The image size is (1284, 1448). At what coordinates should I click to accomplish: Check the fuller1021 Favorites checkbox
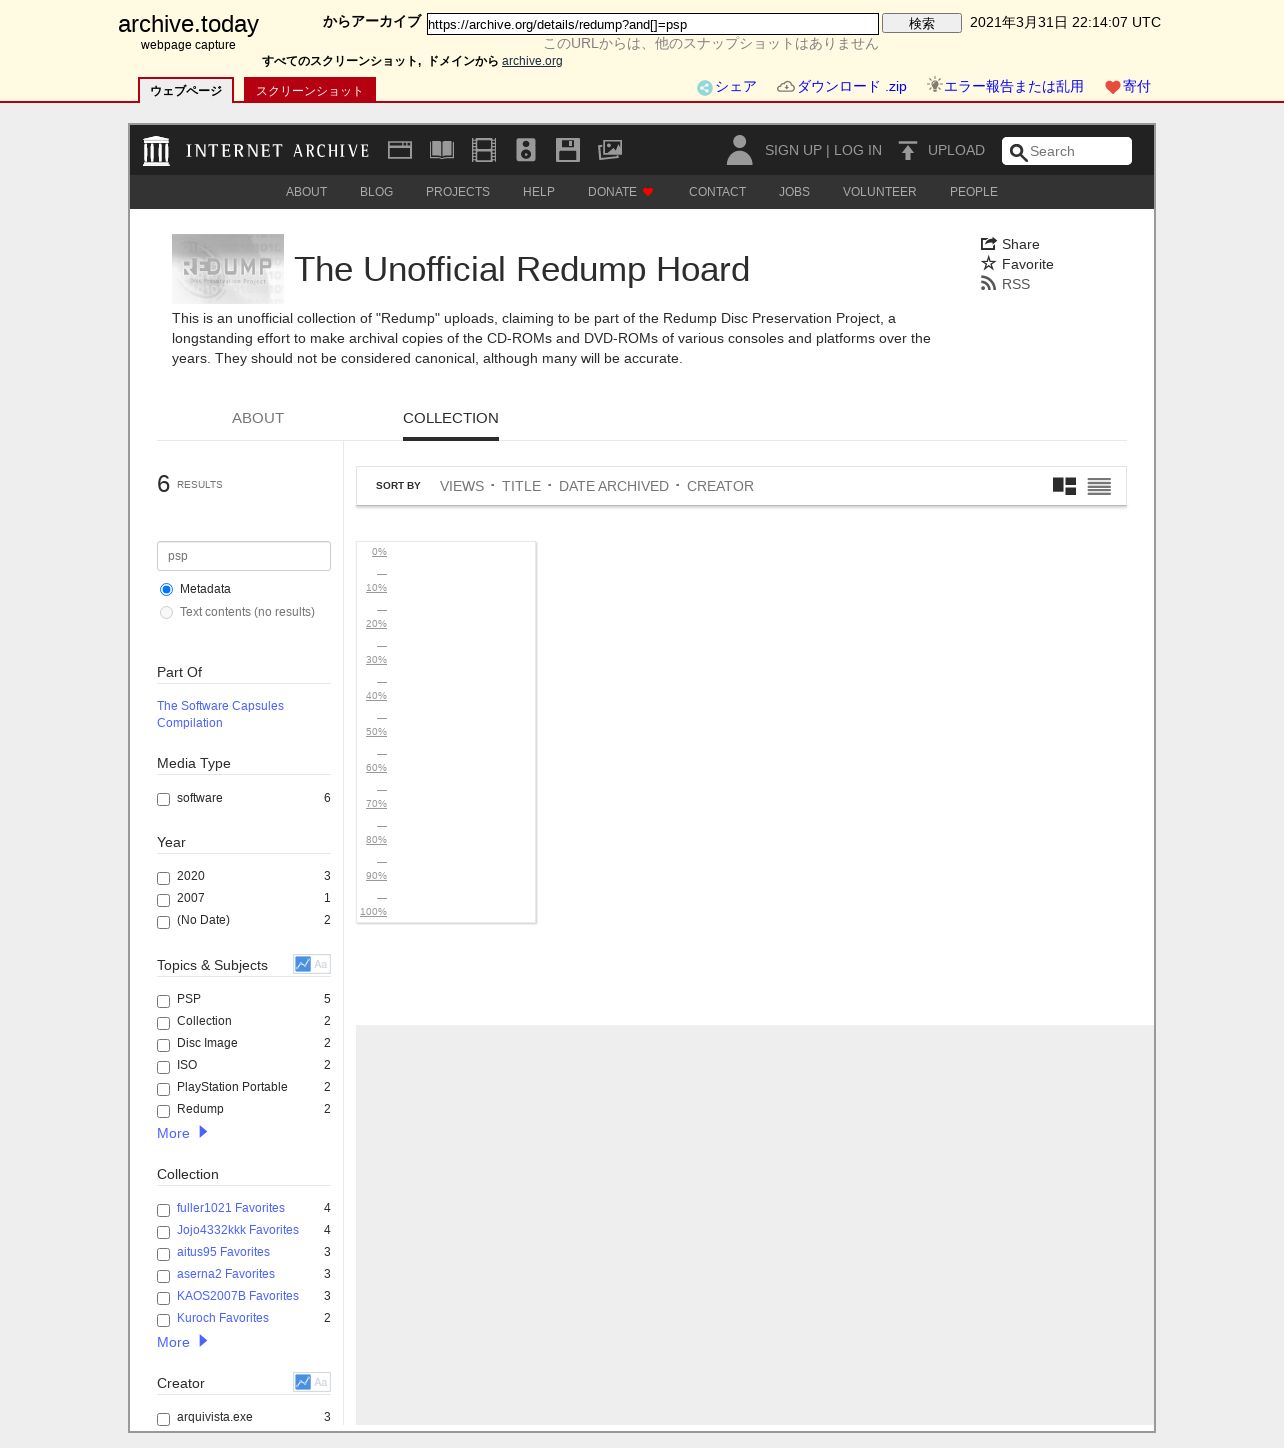(x=163, y=1211)
